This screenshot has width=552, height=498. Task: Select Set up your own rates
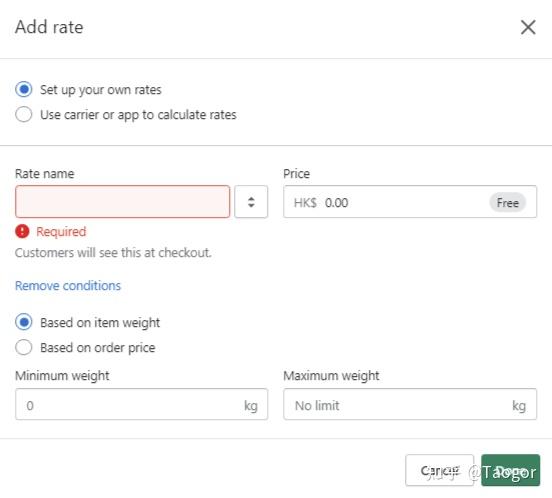tap(24, 89)
